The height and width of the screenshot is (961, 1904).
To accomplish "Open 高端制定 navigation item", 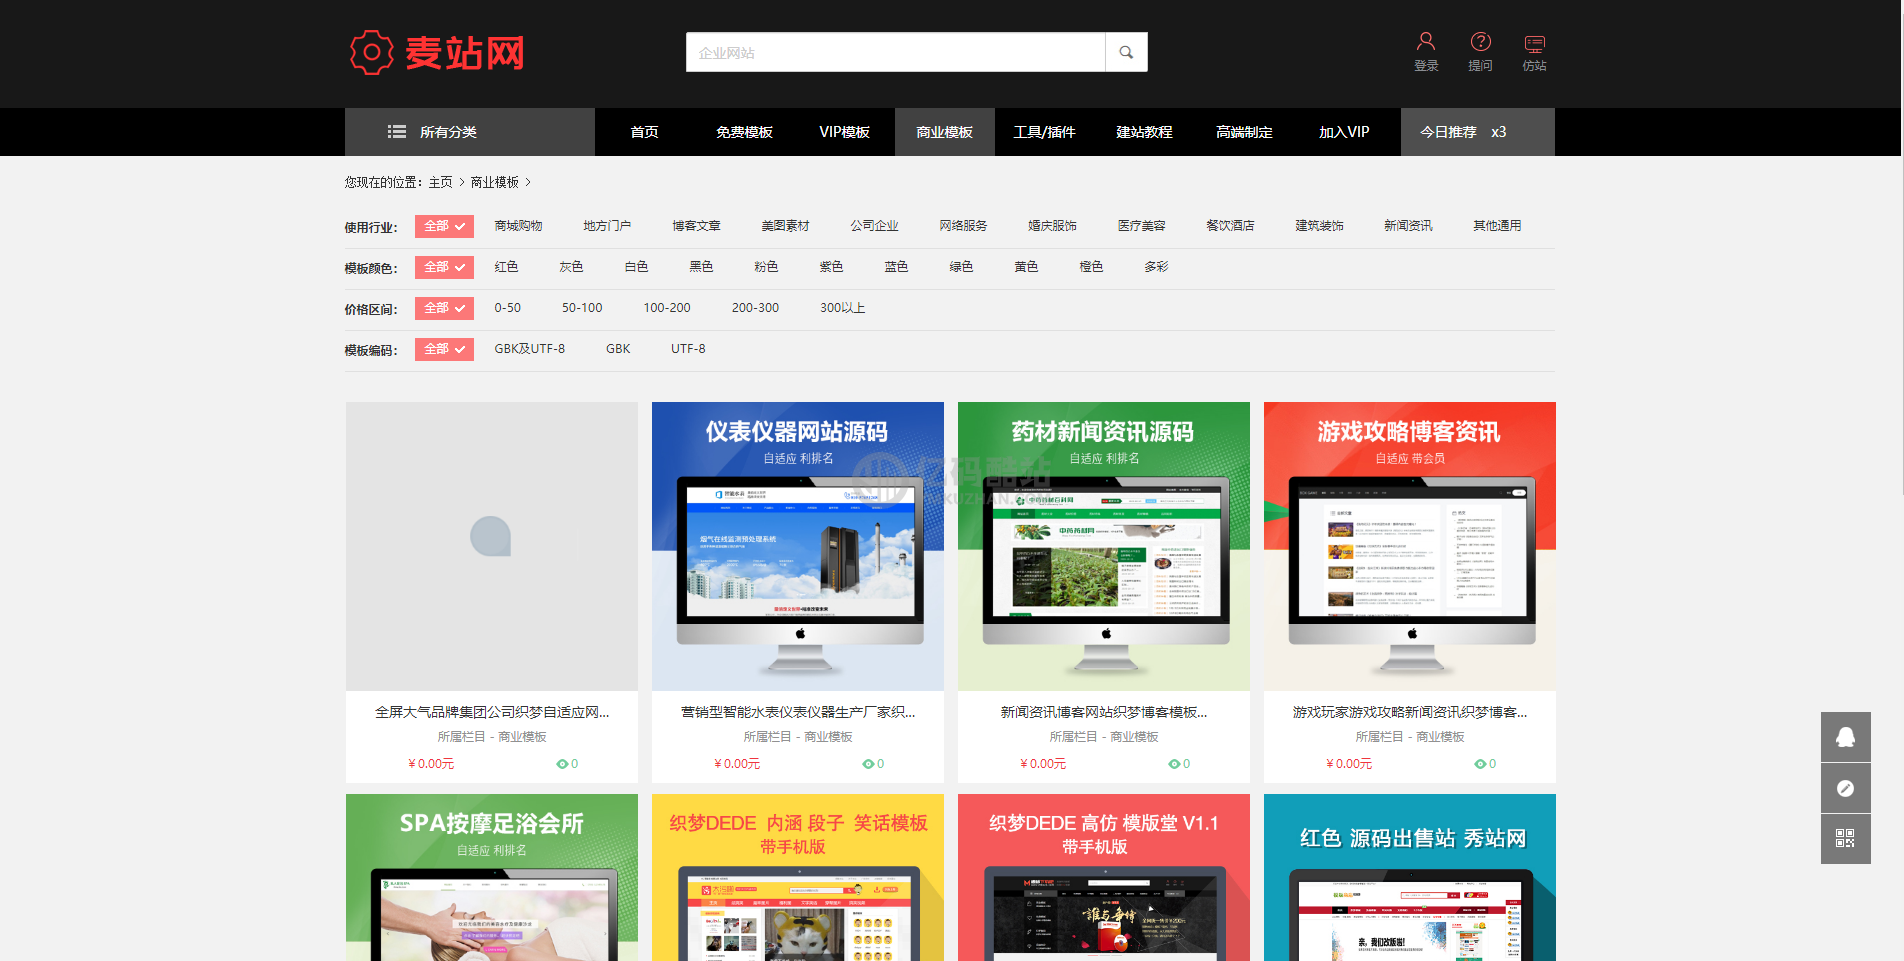I will pos(1244,132).
